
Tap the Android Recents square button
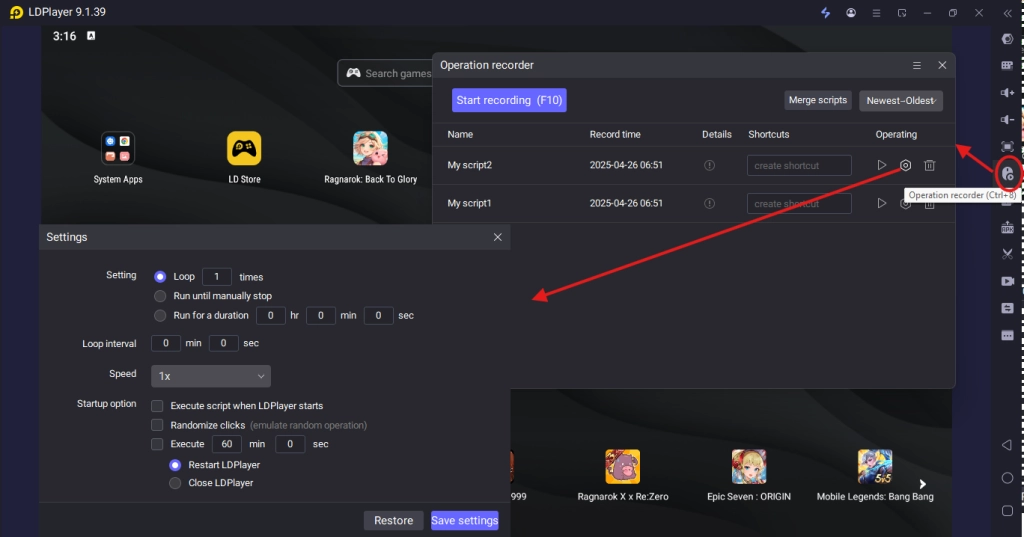(x=1008, y=510)
